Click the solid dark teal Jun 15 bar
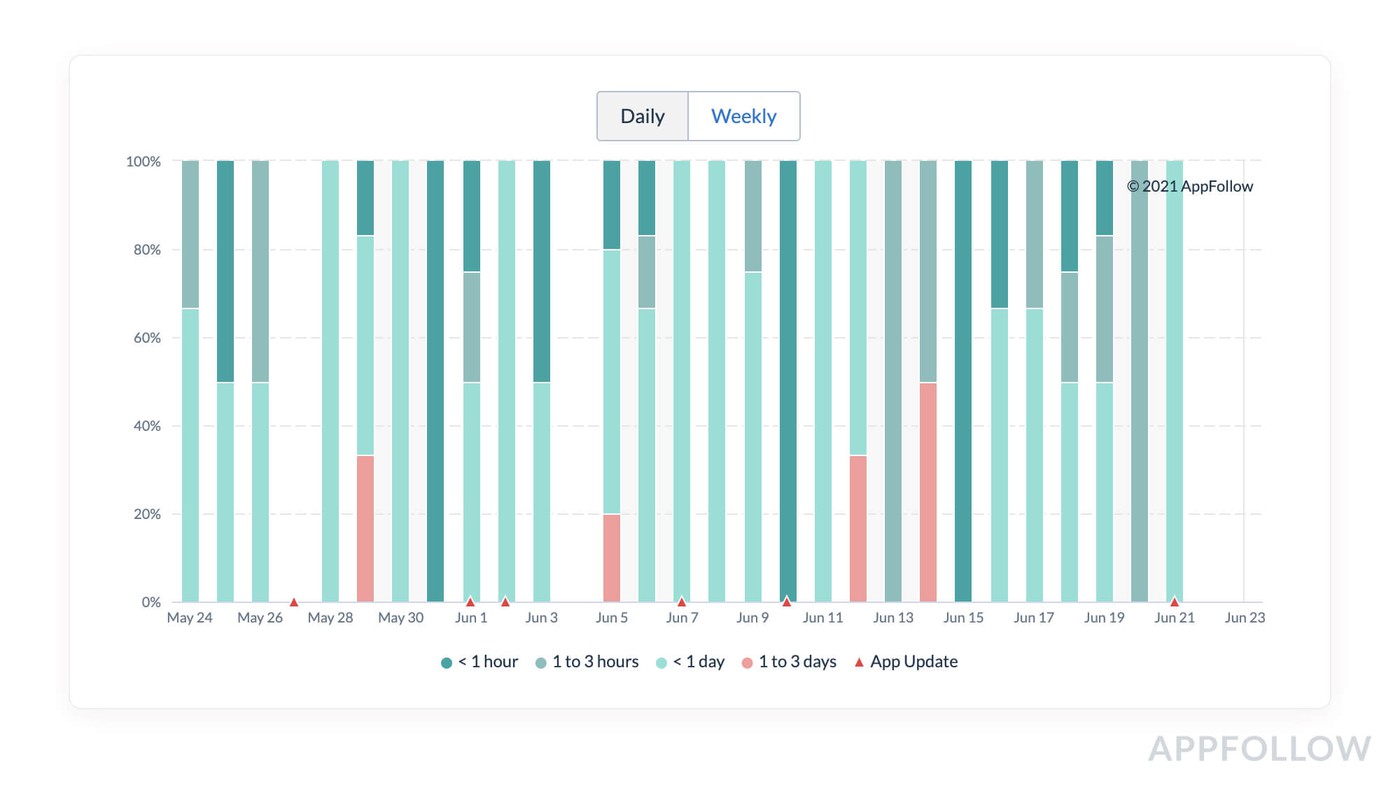The height and width of the screenshot is (789, 1400). pos(963,380)
